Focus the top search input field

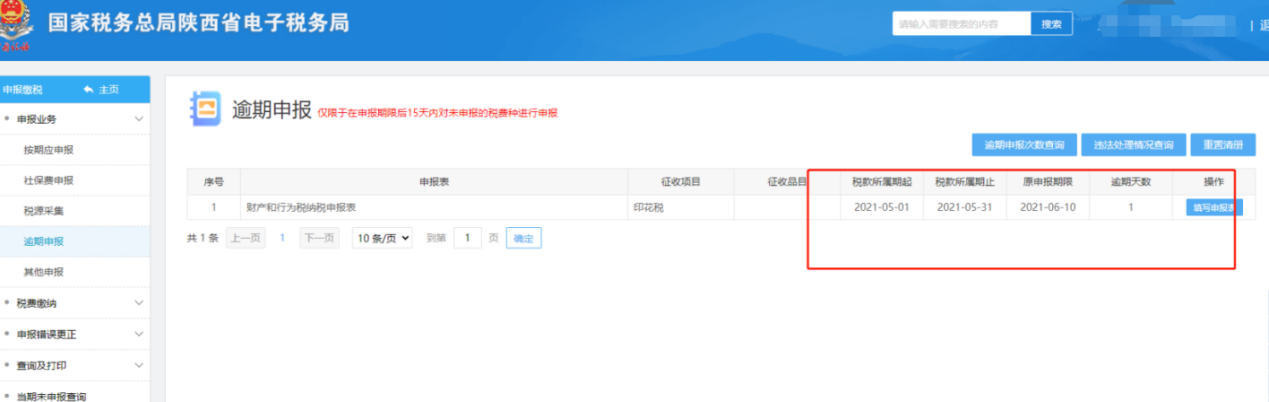960,24
